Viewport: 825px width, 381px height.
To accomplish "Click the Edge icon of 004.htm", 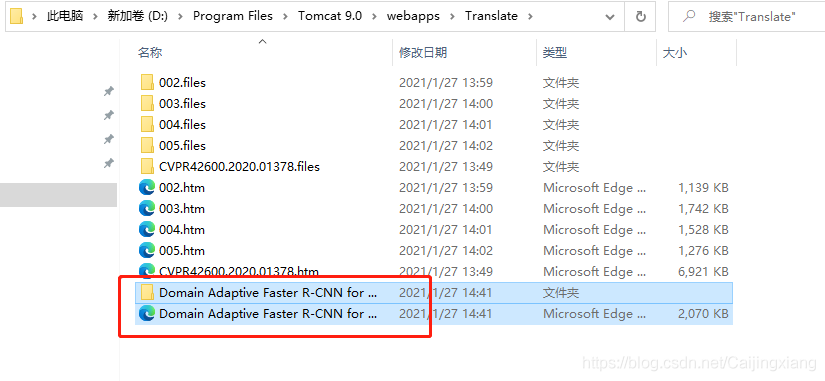I will pos(147,230).
